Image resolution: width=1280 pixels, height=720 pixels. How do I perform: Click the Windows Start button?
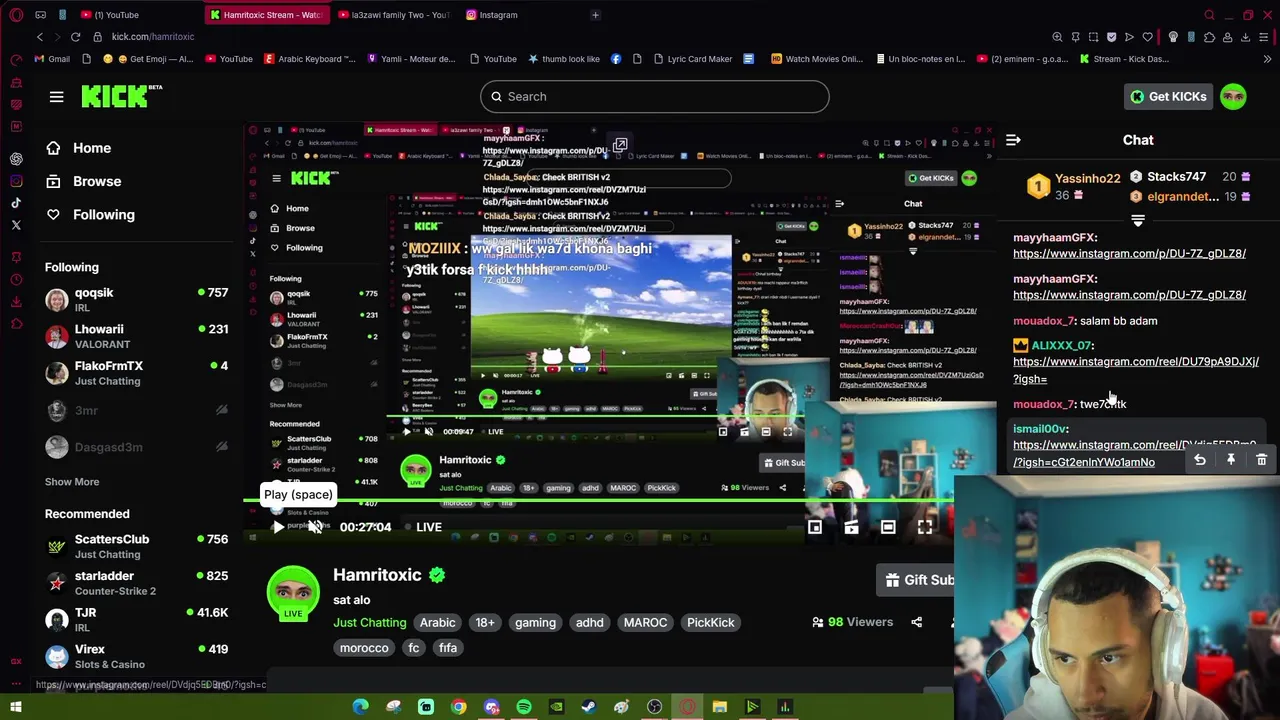point(16,707)
